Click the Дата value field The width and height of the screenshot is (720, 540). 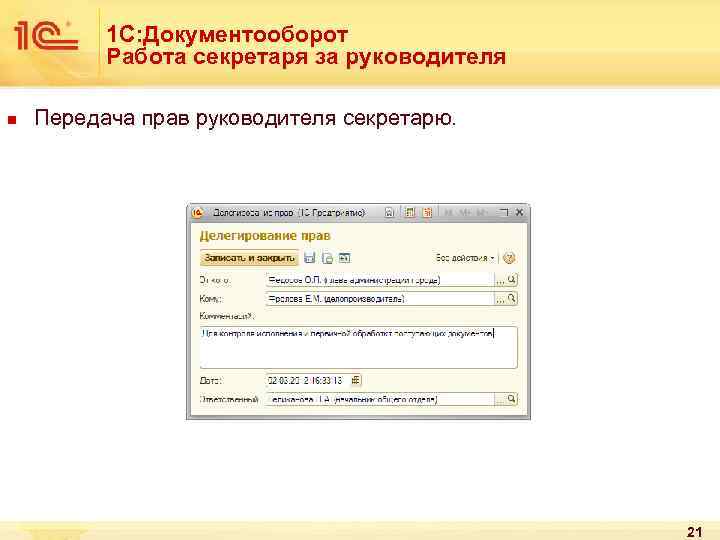pos(308,380)
